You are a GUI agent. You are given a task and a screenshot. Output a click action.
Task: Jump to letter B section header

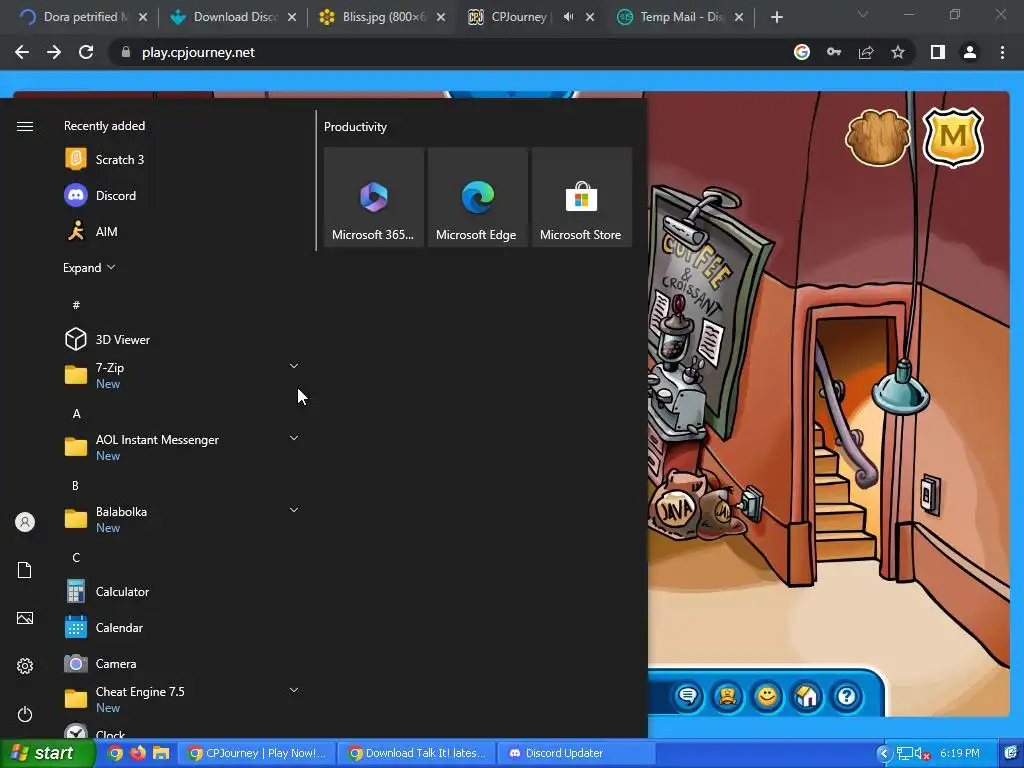75,486
